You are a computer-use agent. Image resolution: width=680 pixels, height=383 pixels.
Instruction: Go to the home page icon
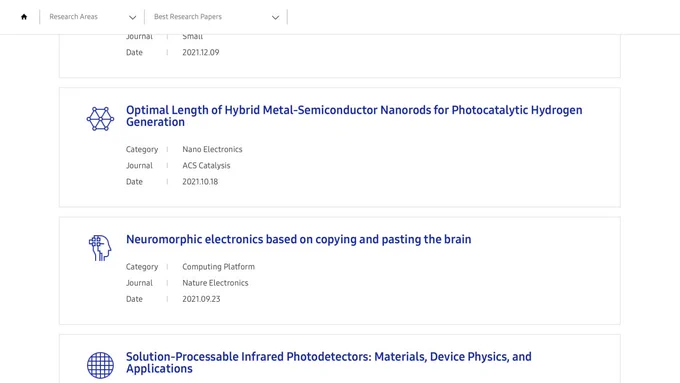(x=24, y=17)
